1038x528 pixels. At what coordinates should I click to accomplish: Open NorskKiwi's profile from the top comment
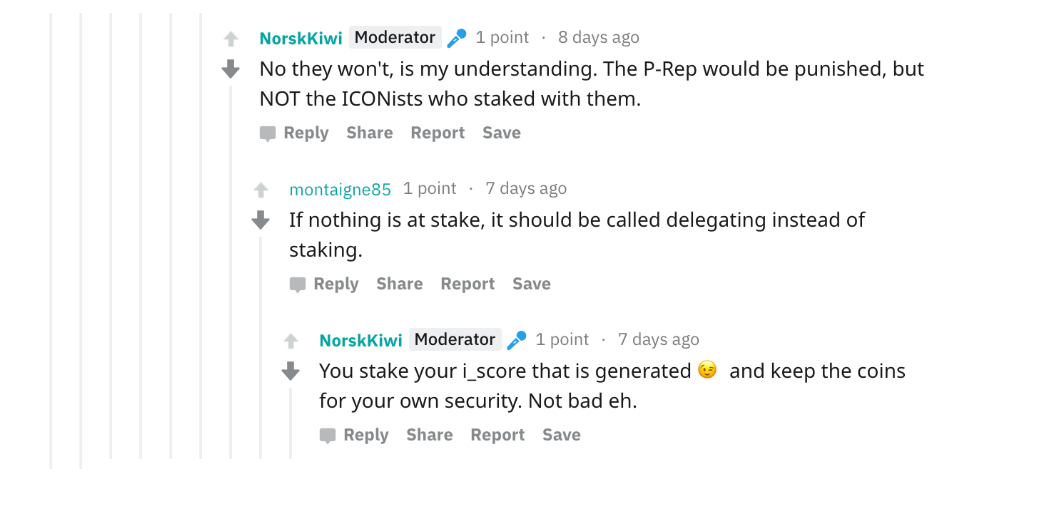click(x=300, y=38)
